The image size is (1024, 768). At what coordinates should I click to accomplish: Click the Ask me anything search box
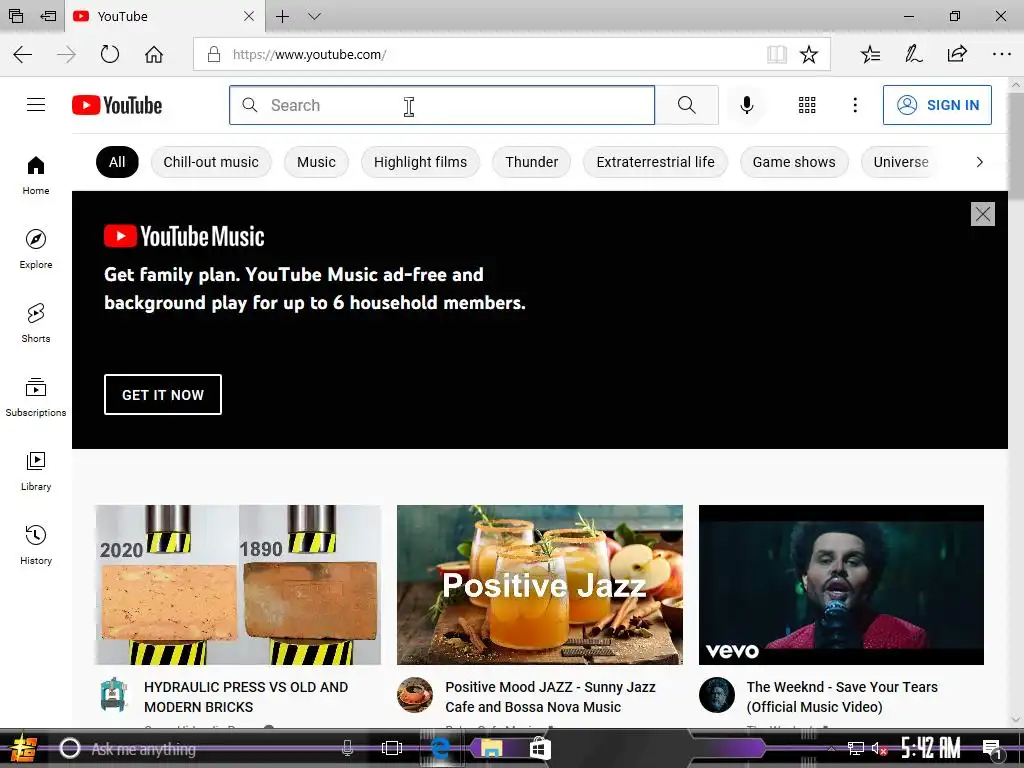tap(208, 748)
